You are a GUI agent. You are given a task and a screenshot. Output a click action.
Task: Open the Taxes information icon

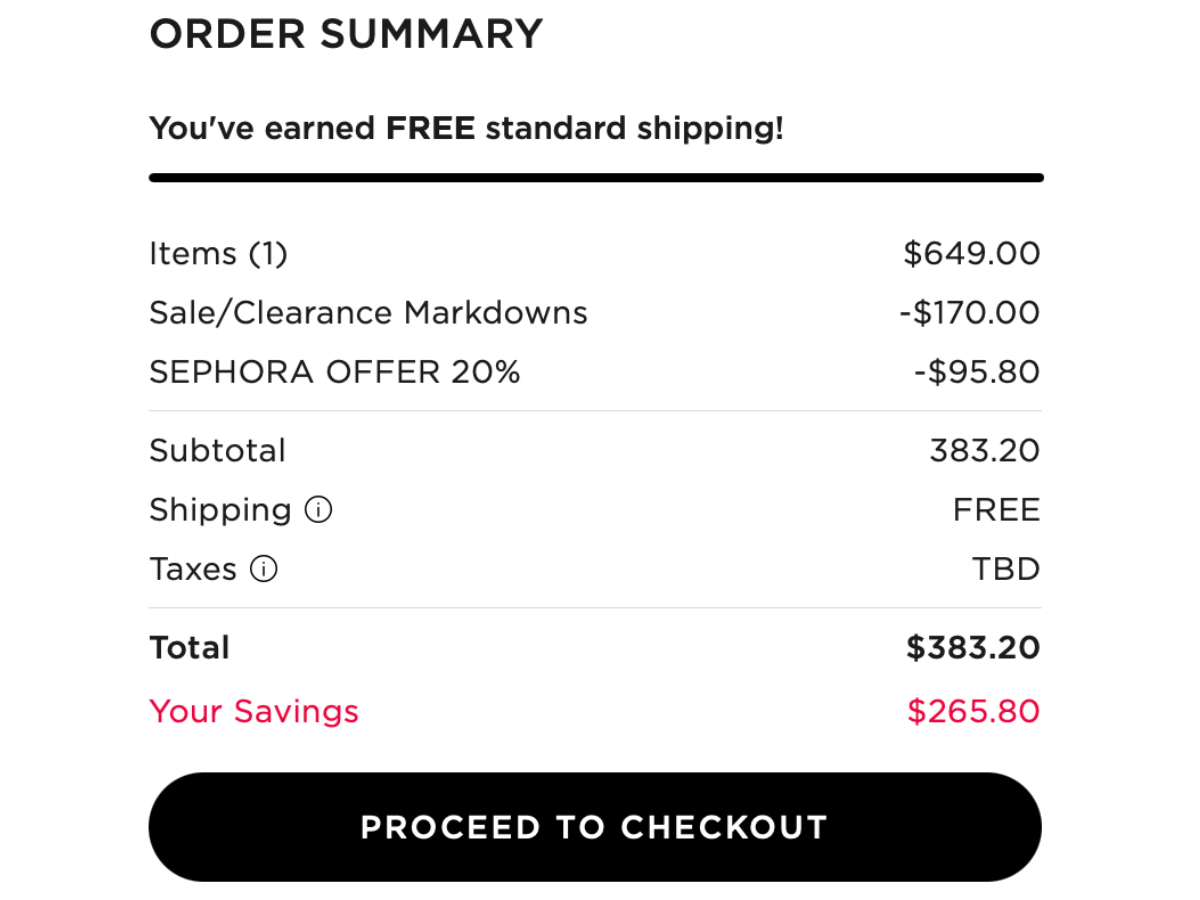[x=263, y=569]
